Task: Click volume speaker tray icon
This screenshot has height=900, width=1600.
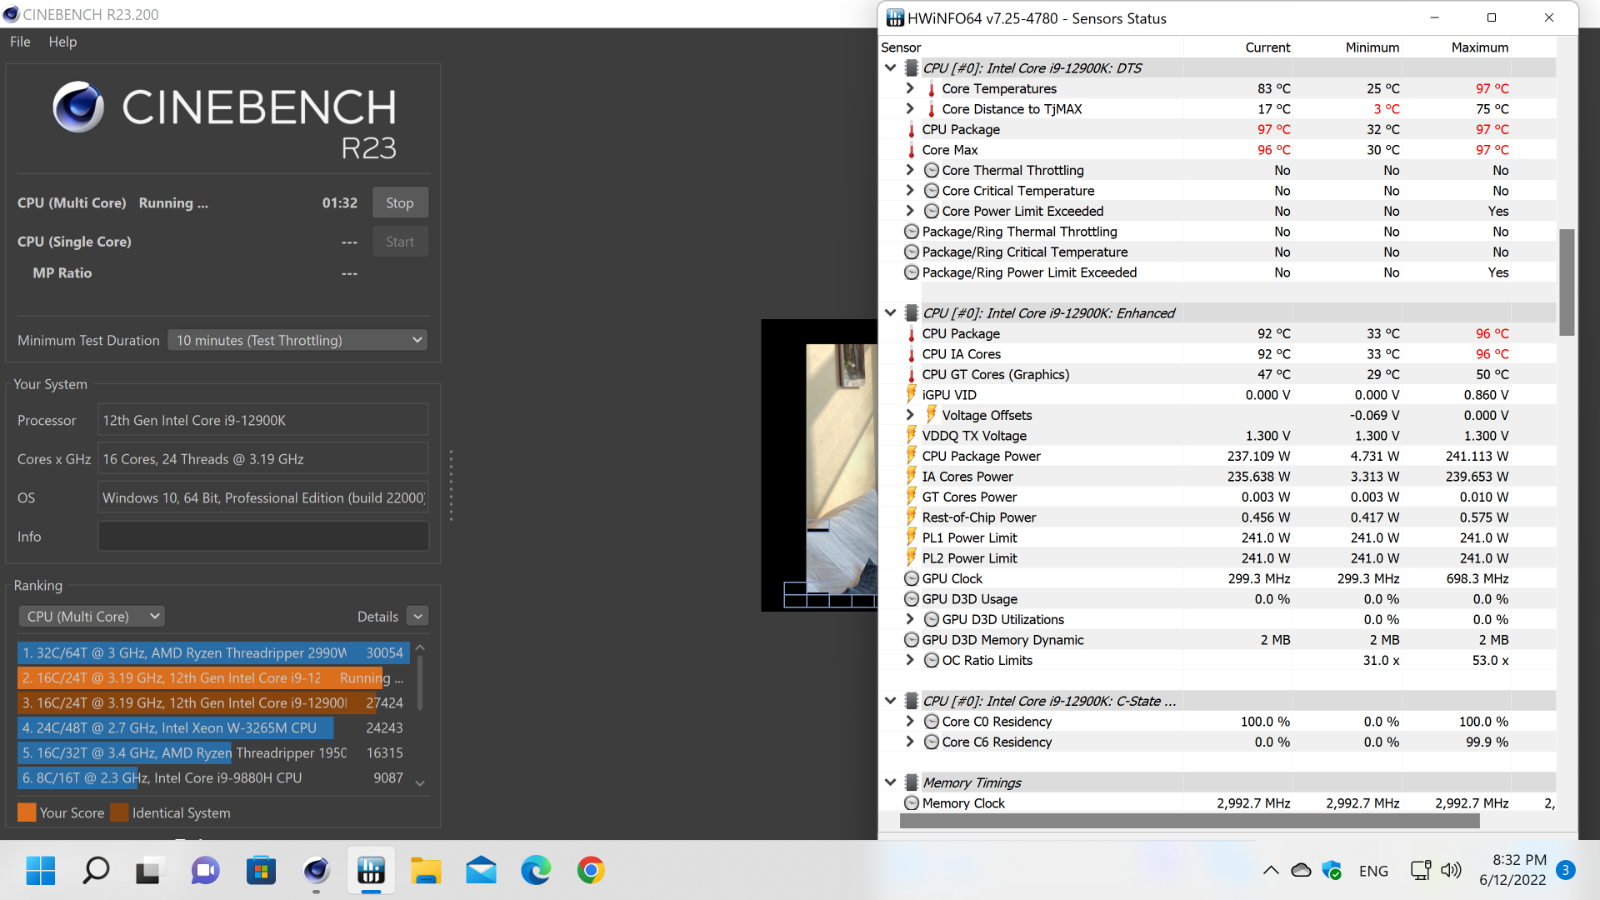Action: point(1451,870)
